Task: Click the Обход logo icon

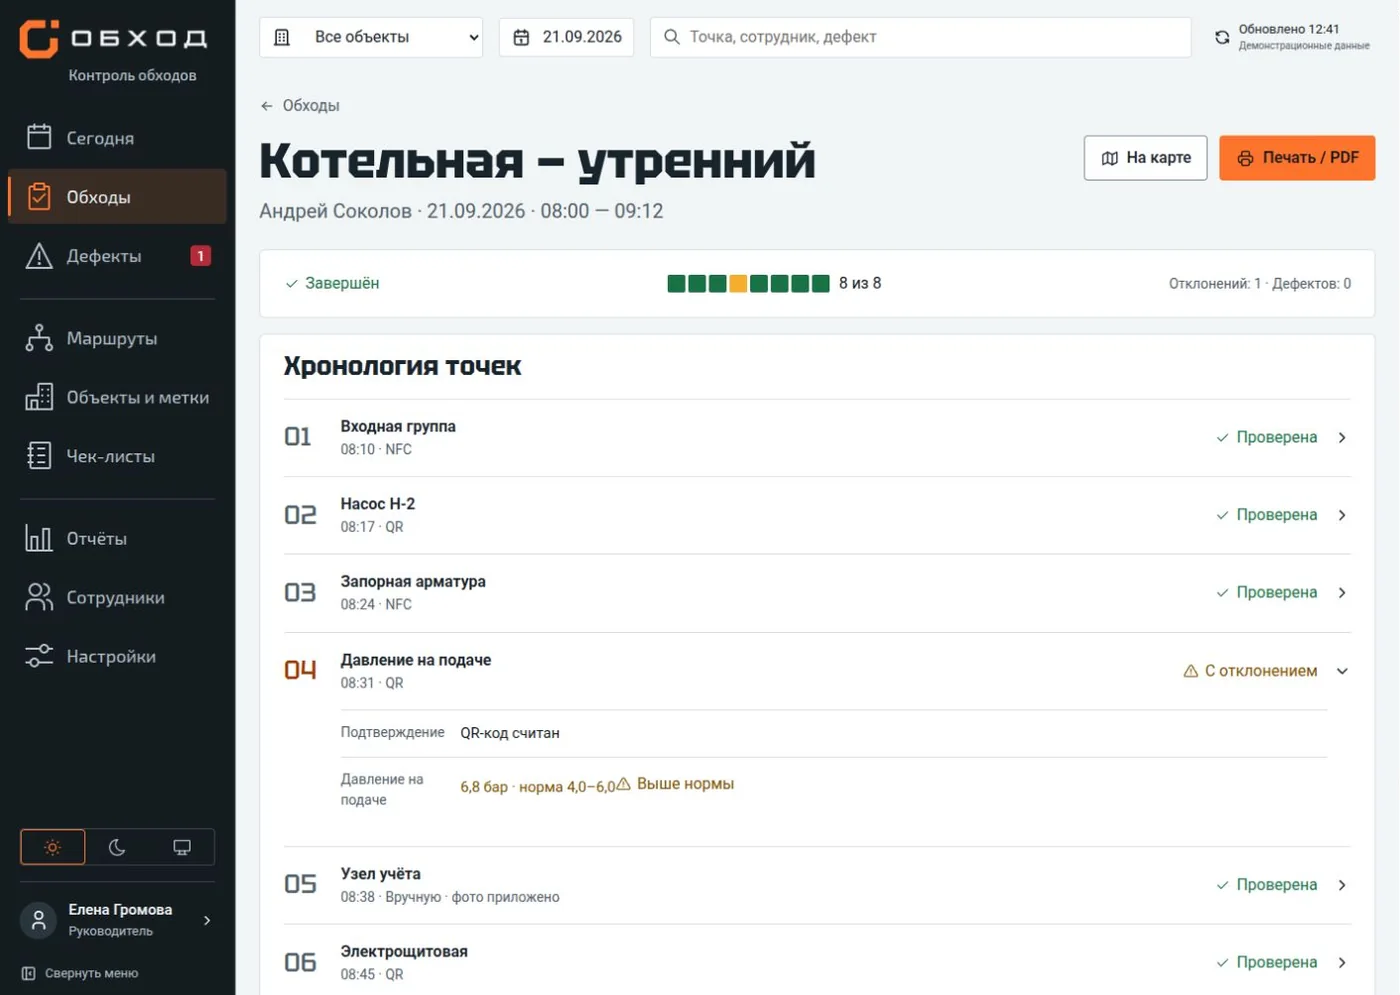Action: pos(39,38)
